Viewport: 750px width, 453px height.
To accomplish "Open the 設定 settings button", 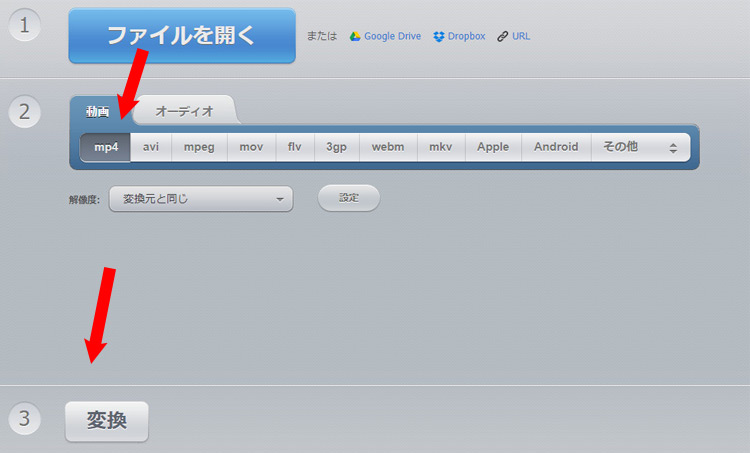I will tap(349, 198).
